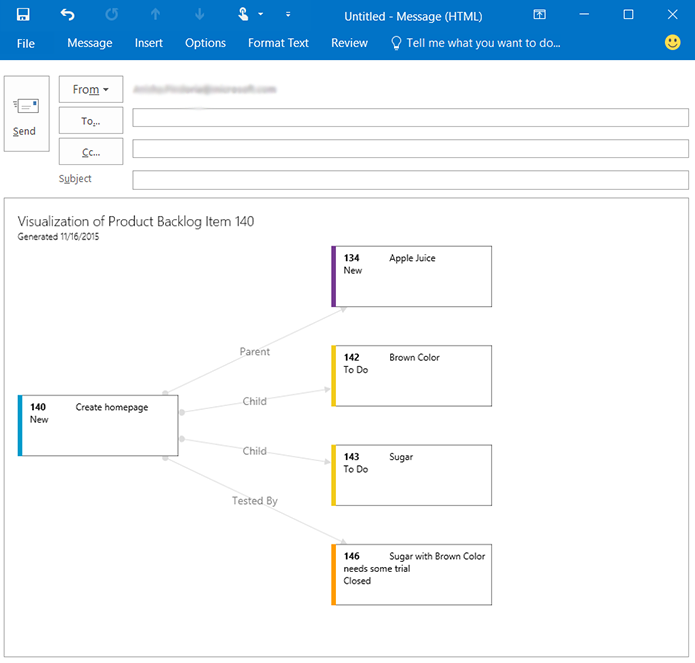The height and width of the screenshot is (663, 695).
Task: Click the Subject field
Action: [x=410, y=180]
